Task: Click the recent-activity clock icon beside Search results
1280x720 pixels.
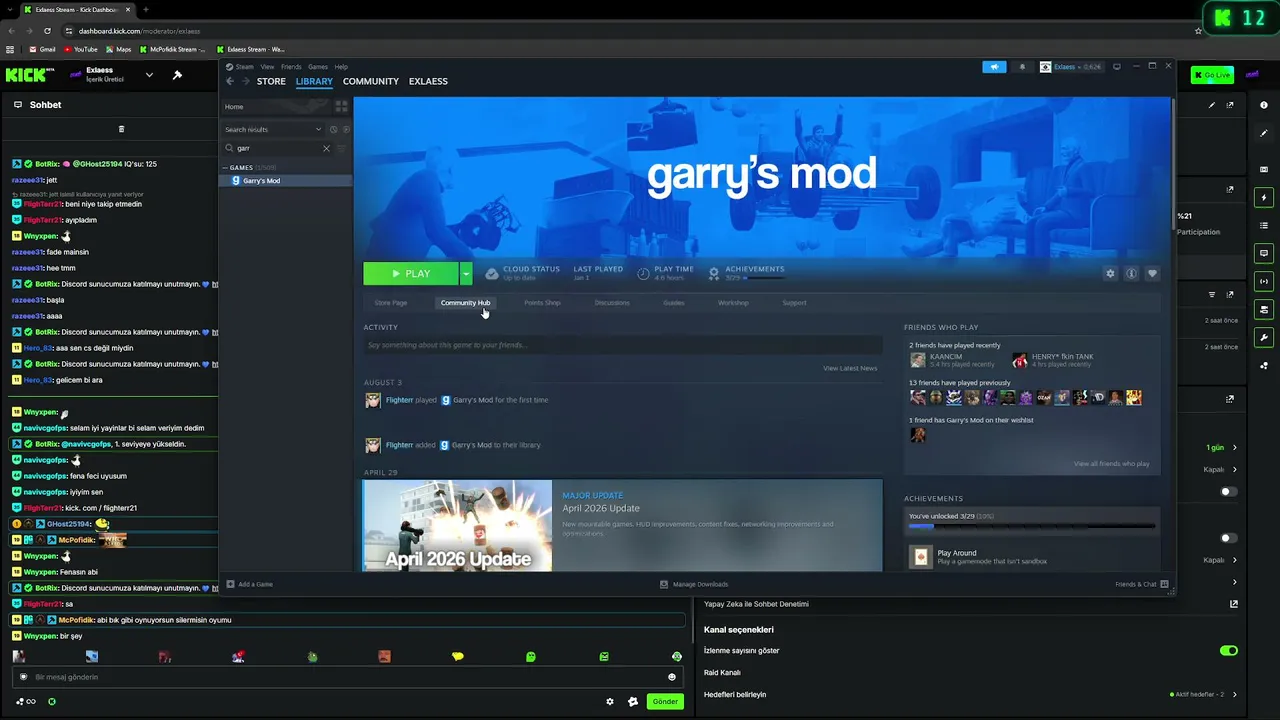Action: [333, 129]
